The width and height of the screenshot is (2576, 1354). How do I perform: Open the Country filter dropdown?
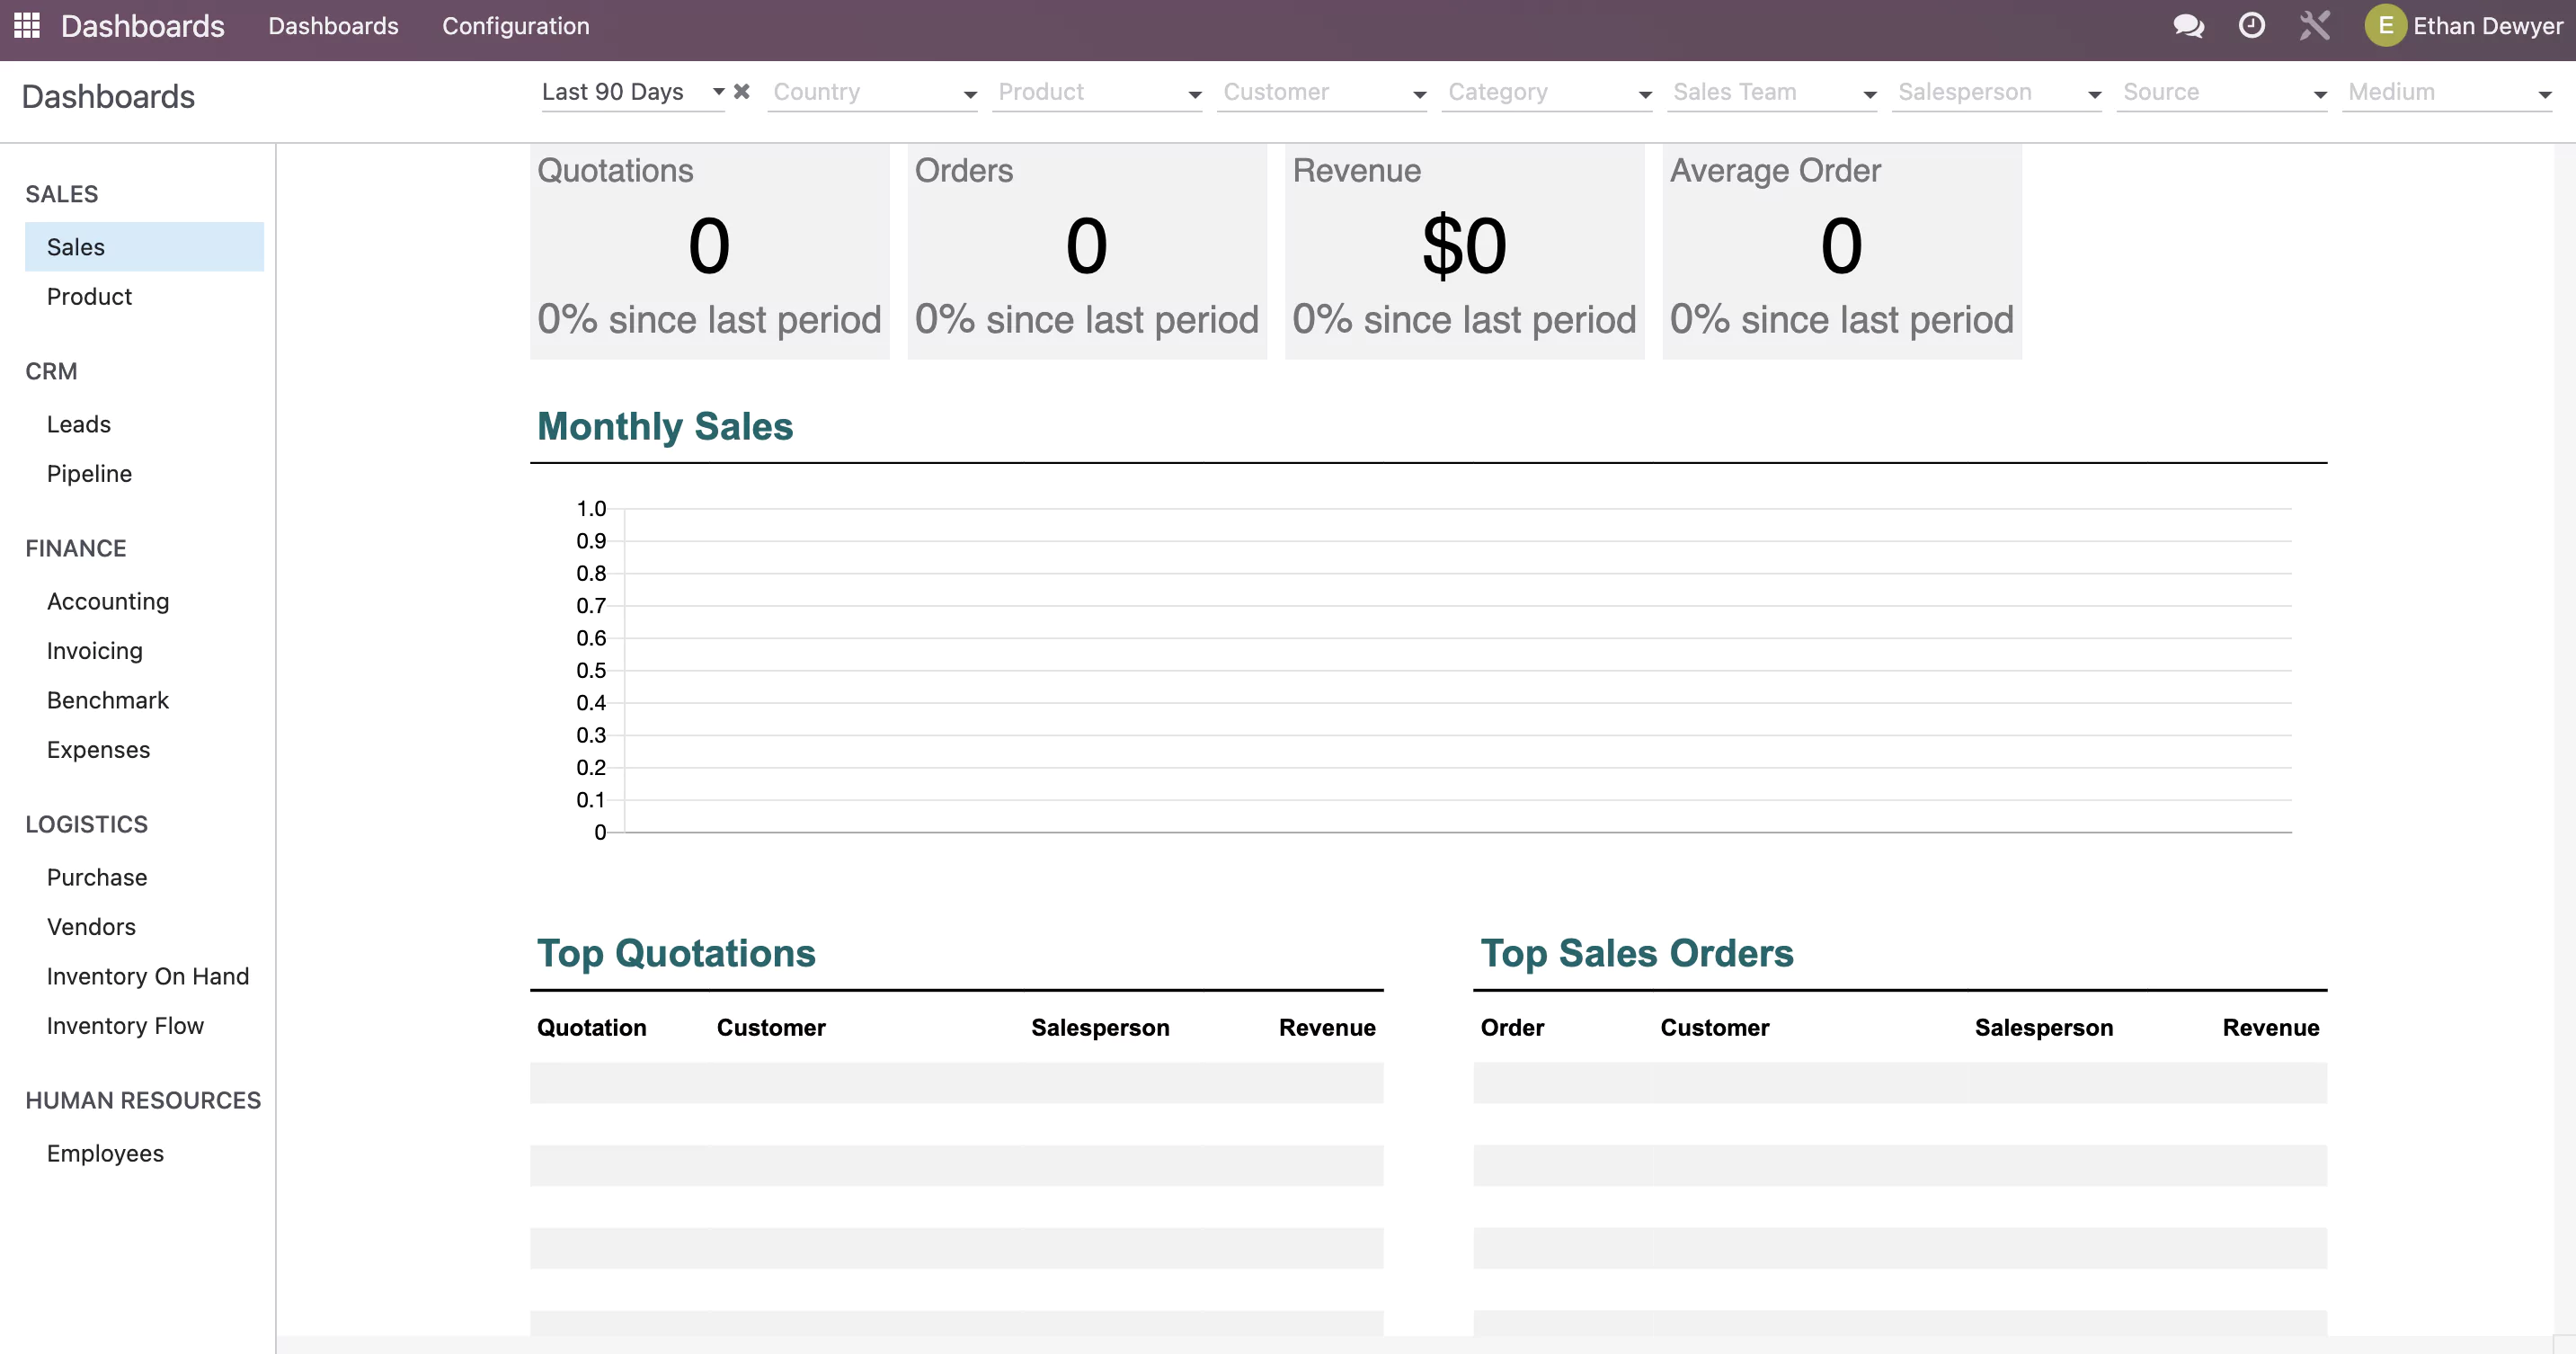(x=872, y=92)
